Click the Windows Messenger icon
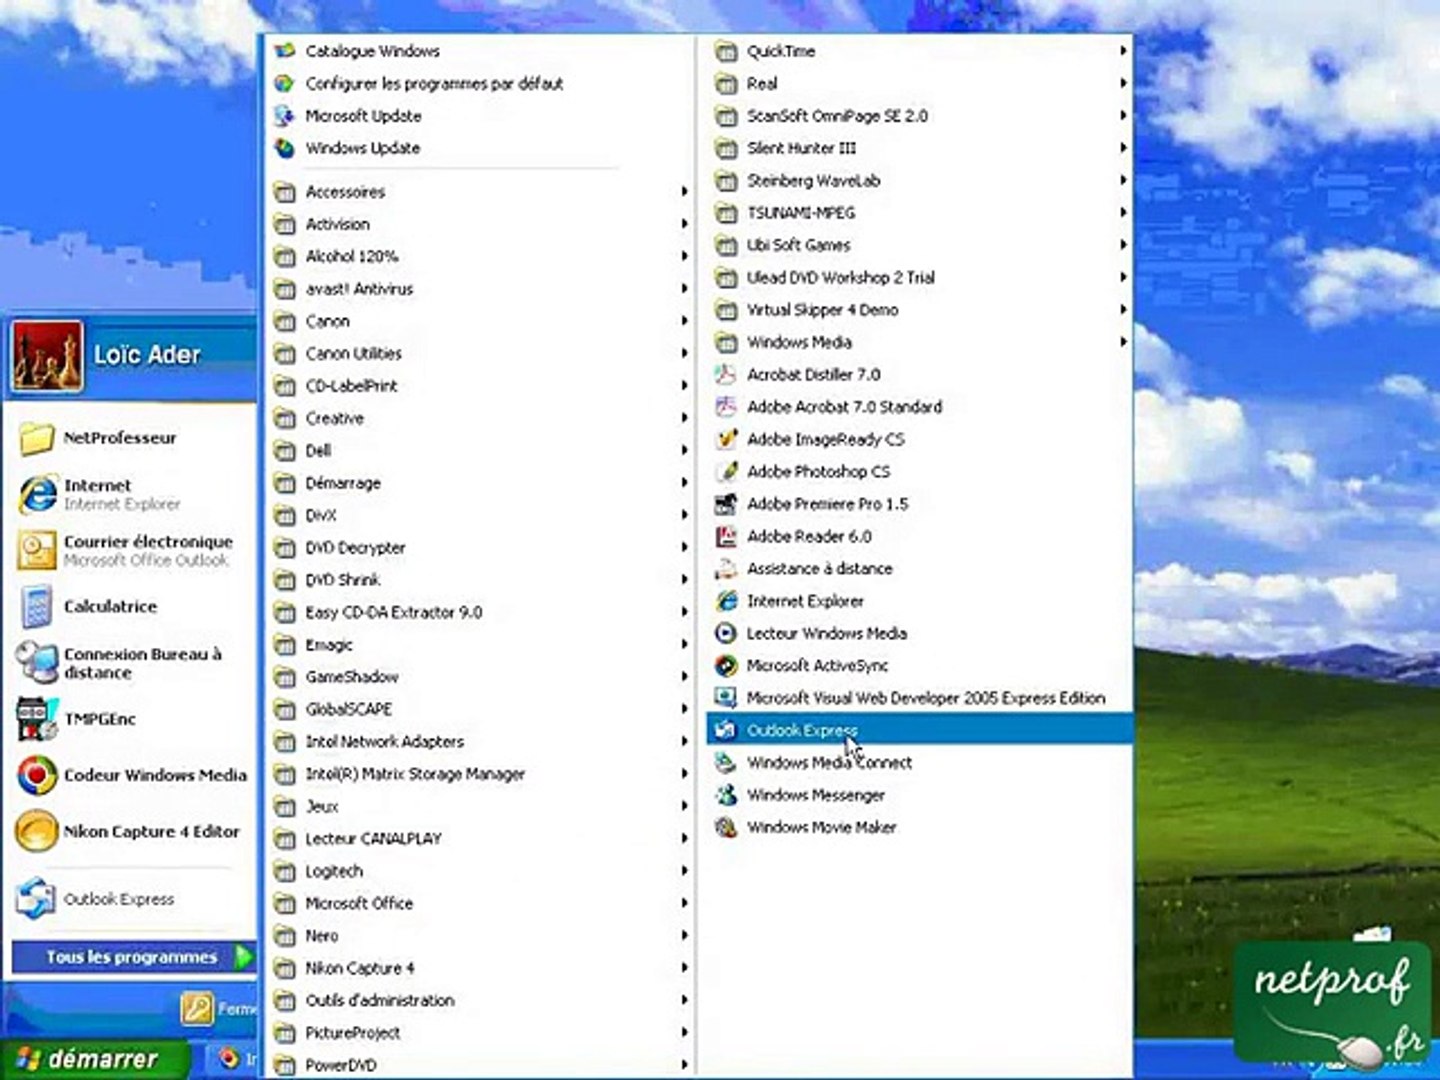Image resolution: width=1440 pixels, height=1080 pixels. 726,795
